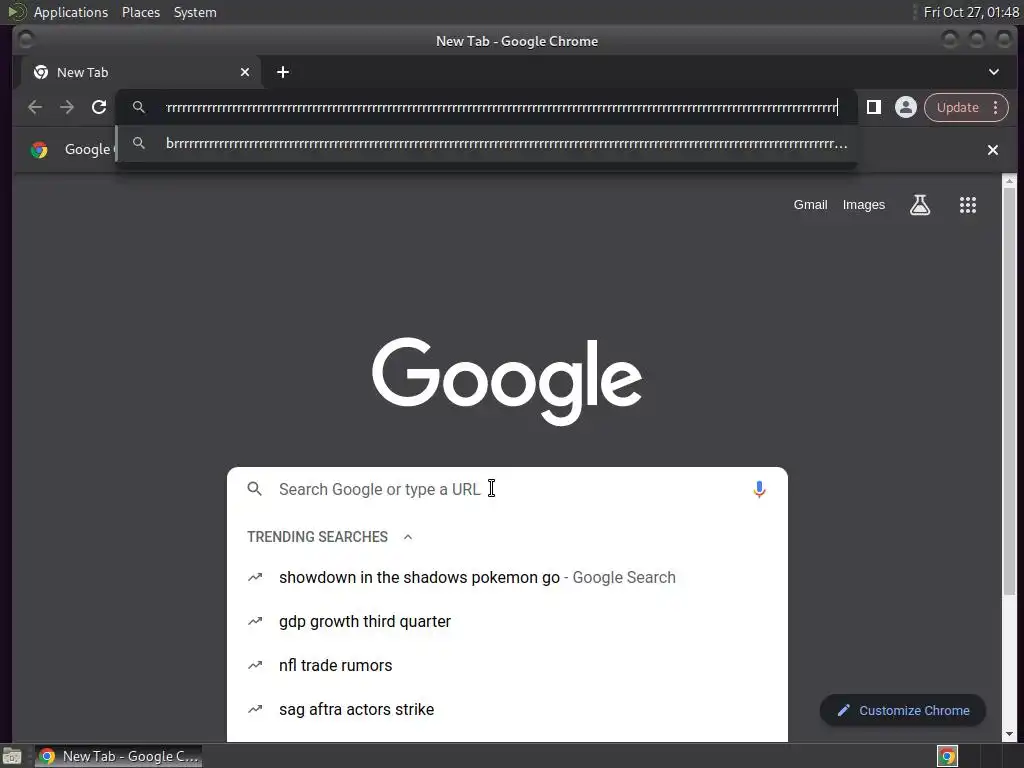Dismiss the infobar with X
This screenshot has width=1024, height=768.
(993, 150)
